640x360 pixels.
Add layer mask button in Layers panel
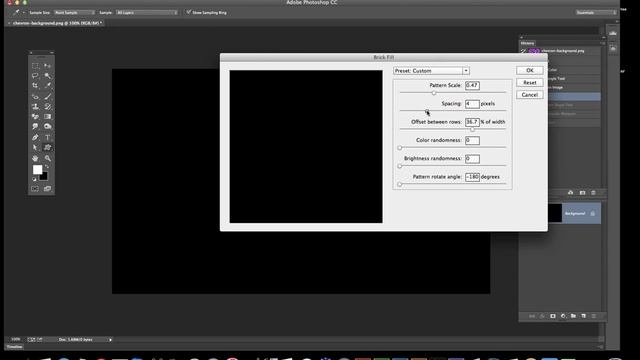(553, 316)
